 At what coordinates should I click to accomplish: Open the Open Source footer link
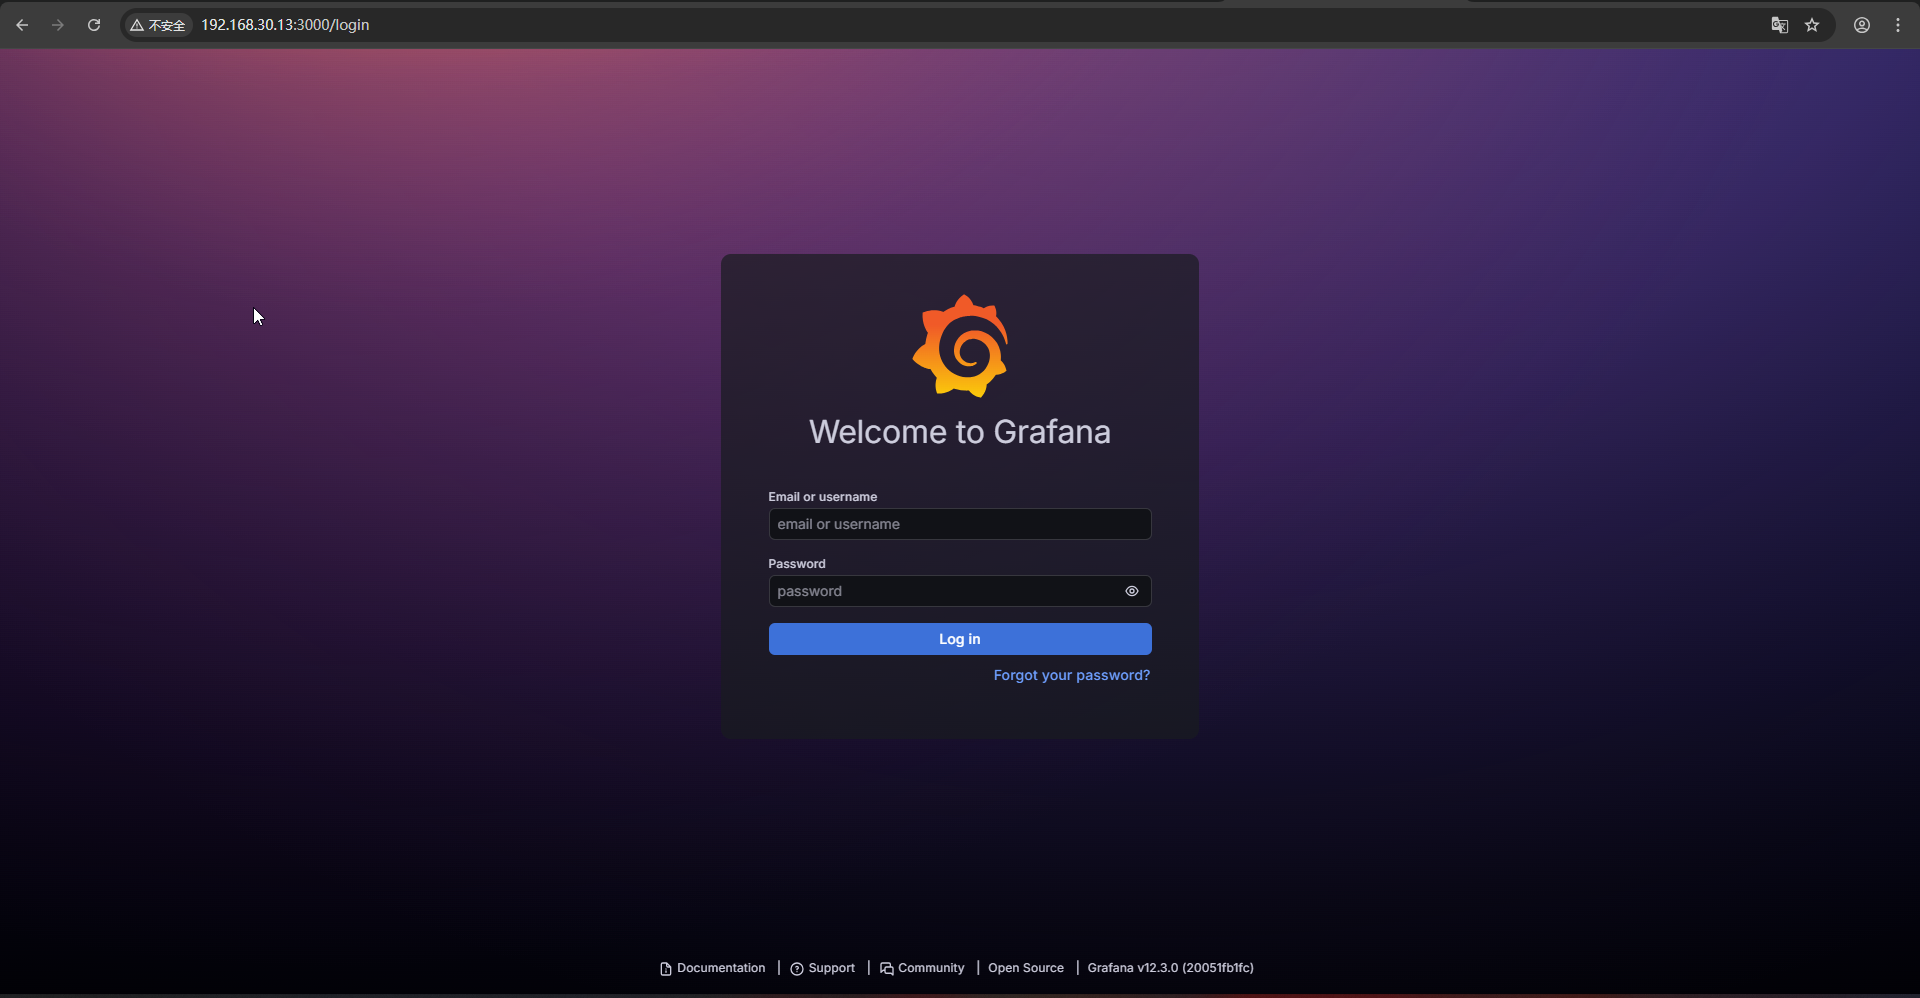point(1026,968)
